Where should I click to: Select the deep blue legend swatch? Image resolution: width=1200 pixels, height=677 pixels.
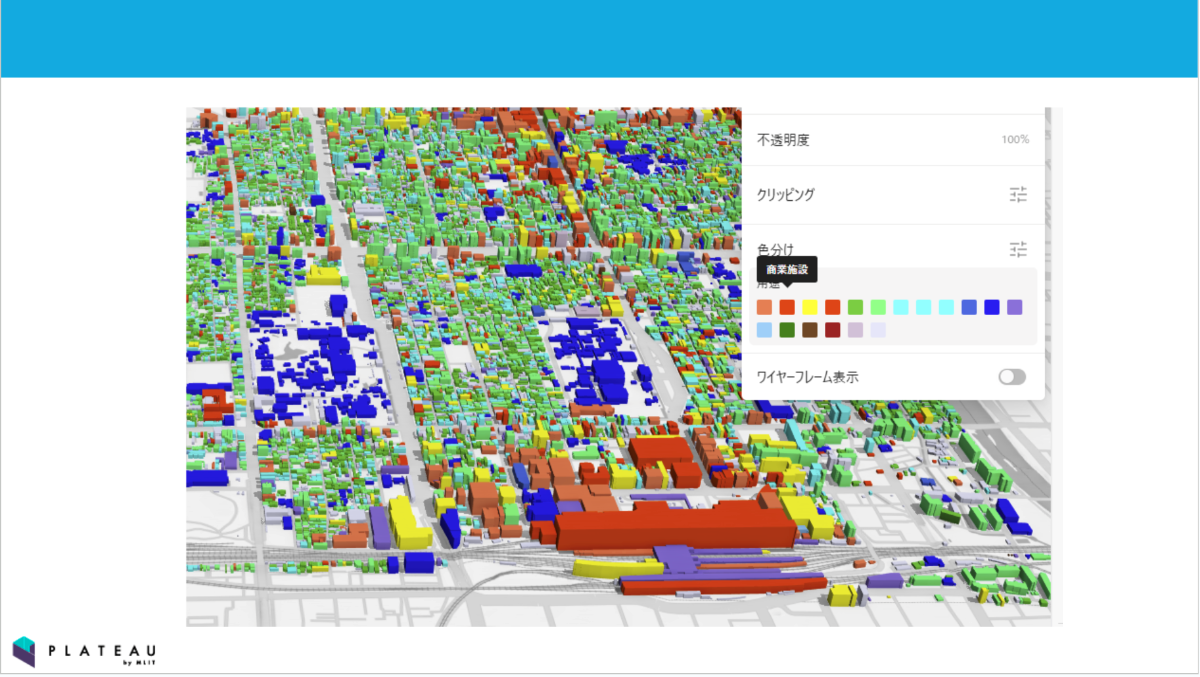coord(992,307)
